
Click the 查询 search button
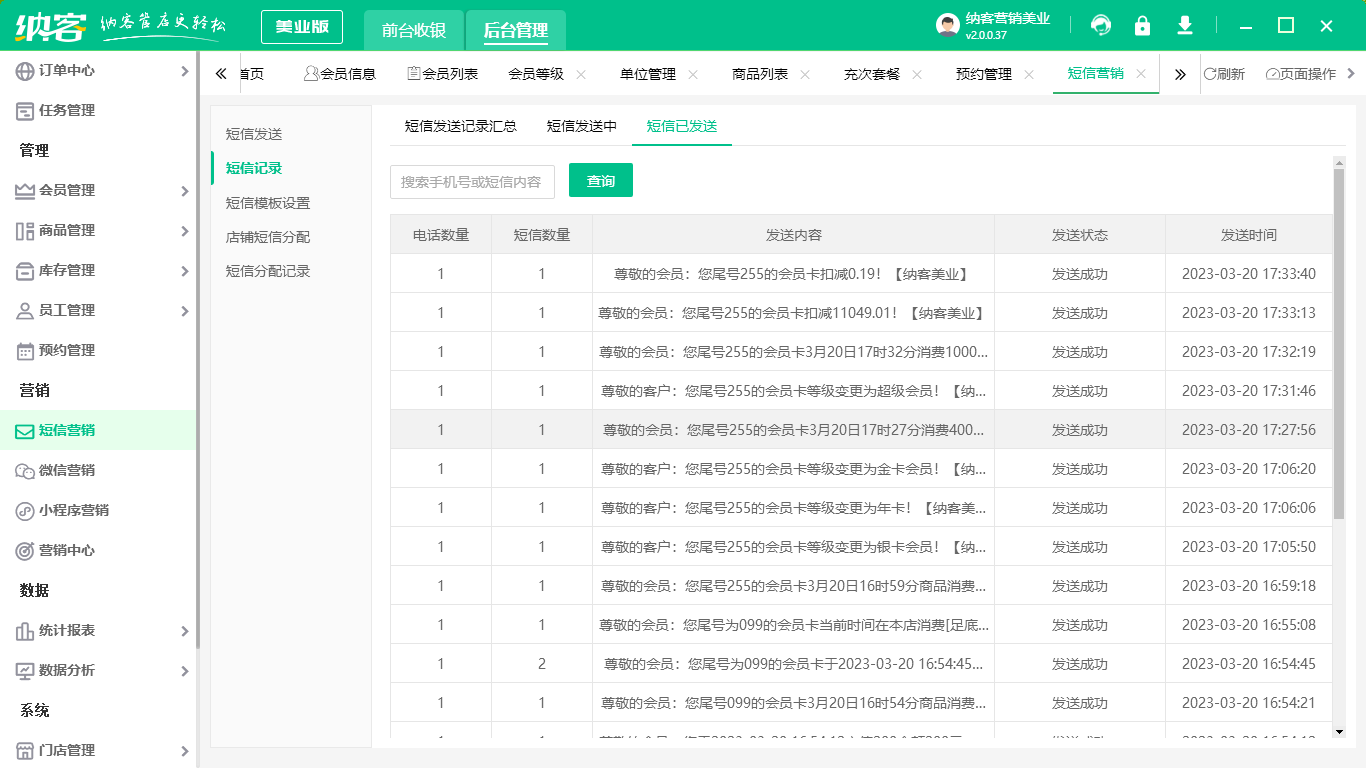pos(601,181)
